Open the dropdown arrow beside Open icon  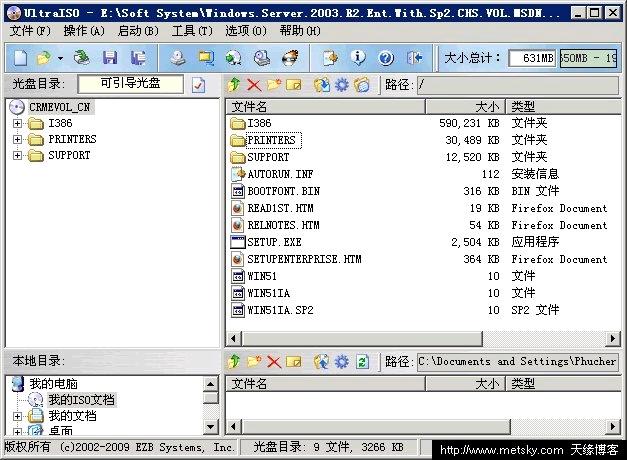(60, 58)
